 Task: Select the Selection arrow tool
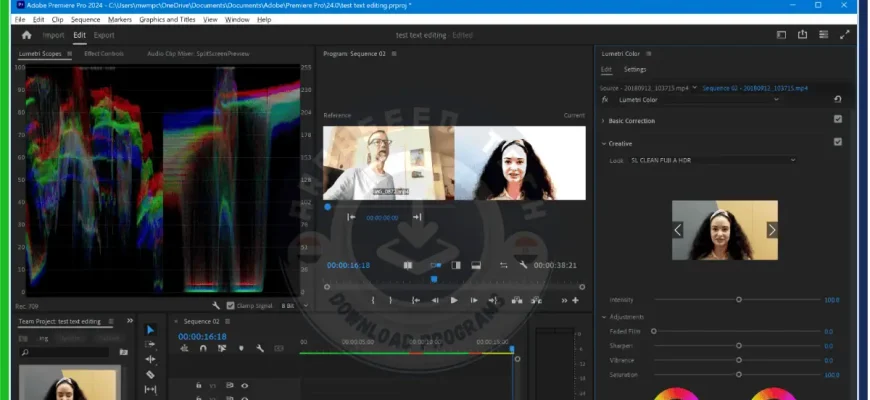pyautogui.click(x=150, y=329)
